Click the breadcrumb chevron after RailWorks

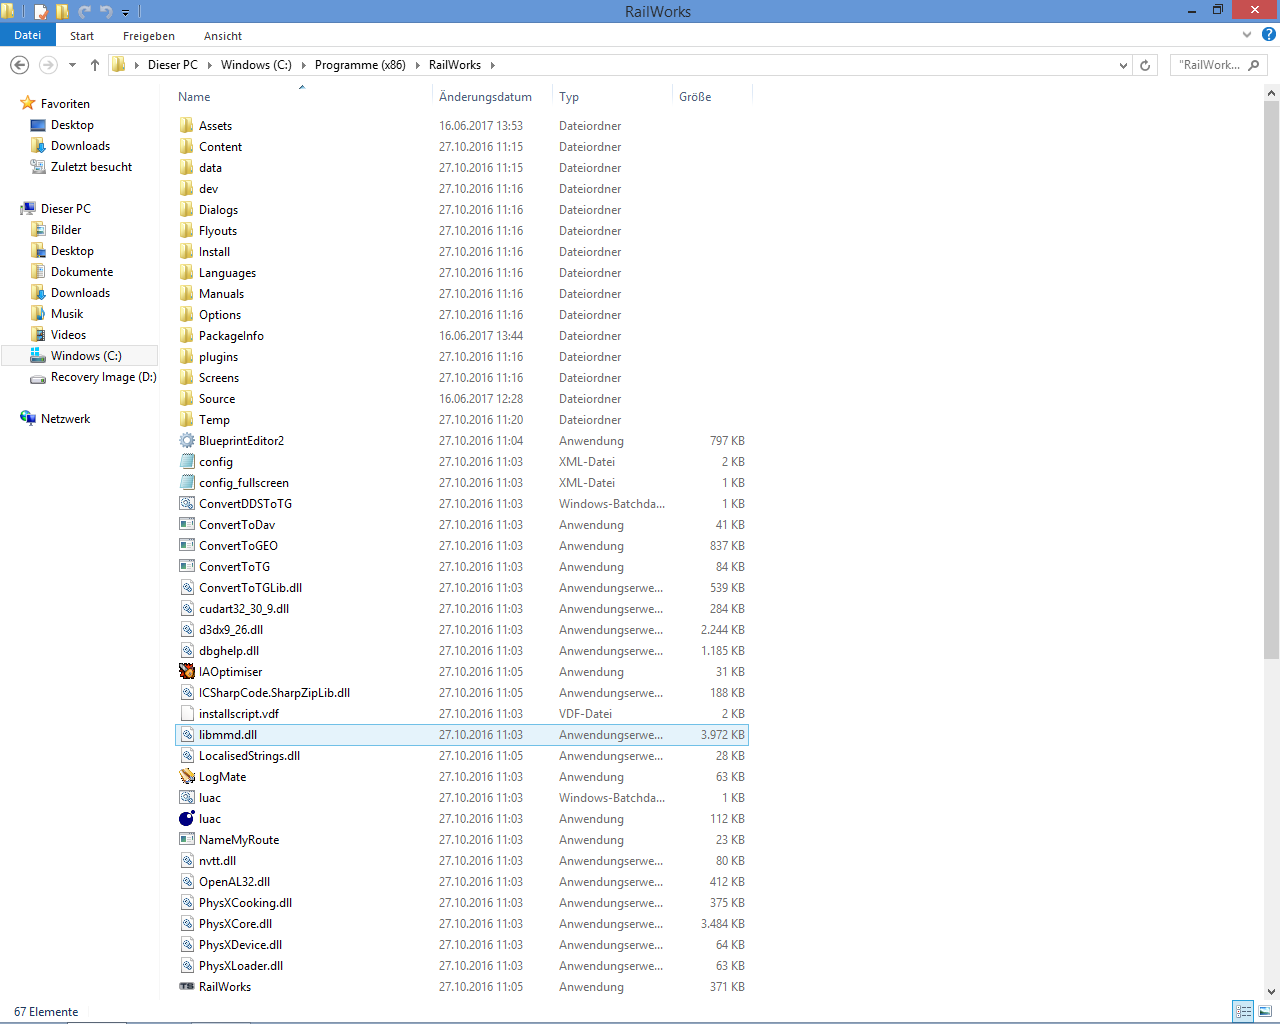[x=492, y=65]
